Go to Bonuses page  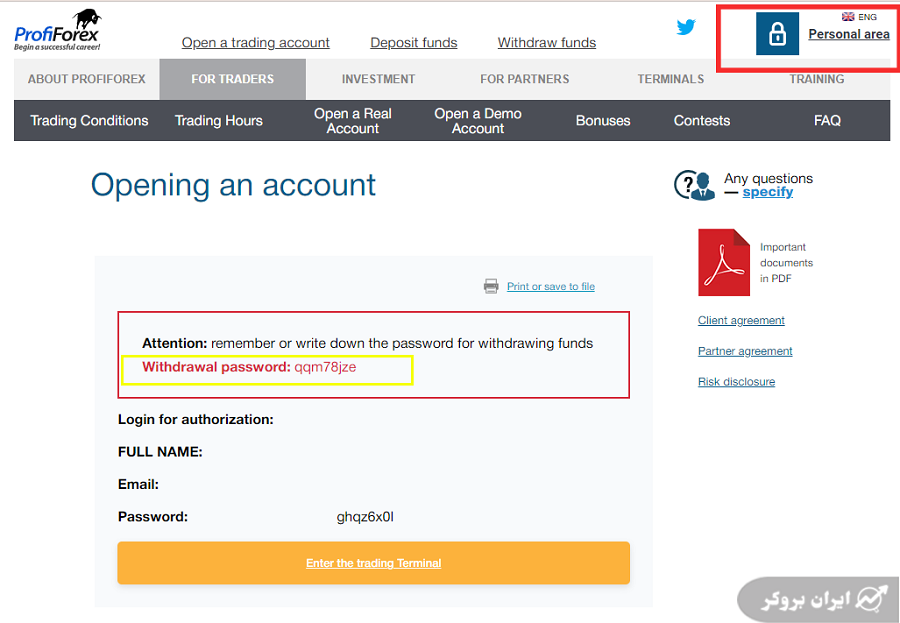pyautogui.click(x=603, y=121)
